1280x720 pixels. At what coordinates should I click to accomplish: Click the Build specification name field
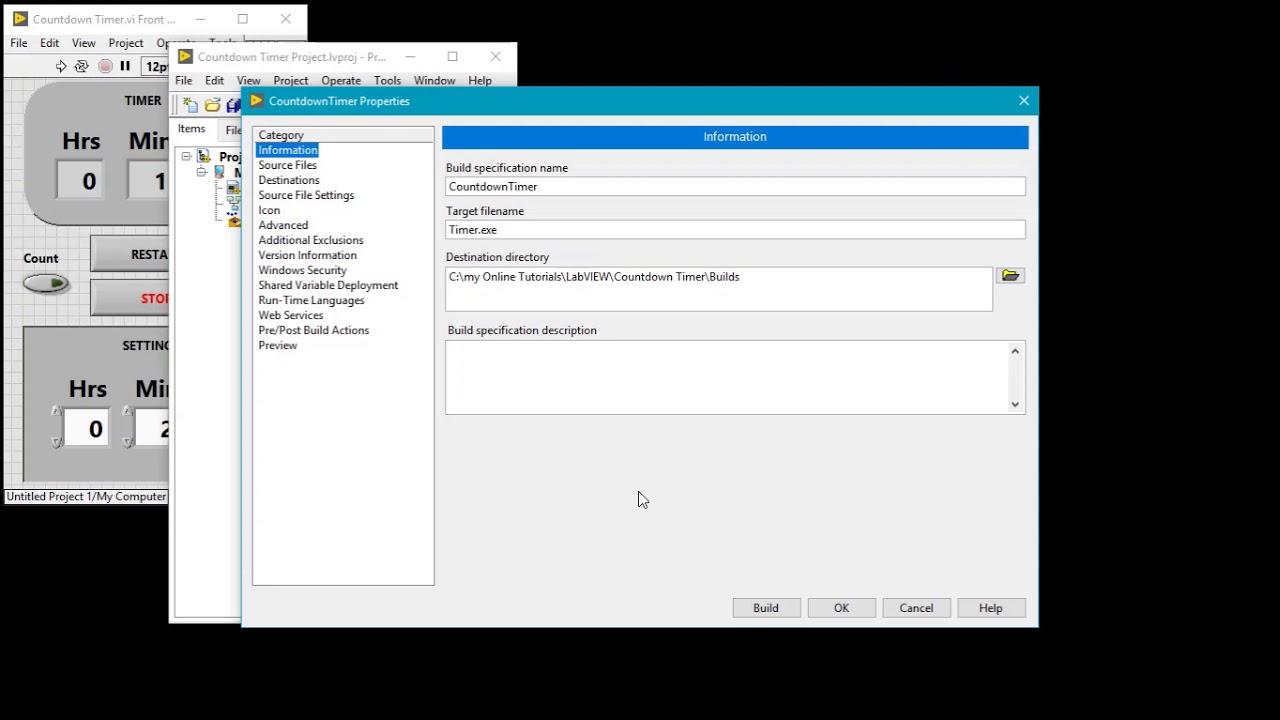click(x=735, y=187)
